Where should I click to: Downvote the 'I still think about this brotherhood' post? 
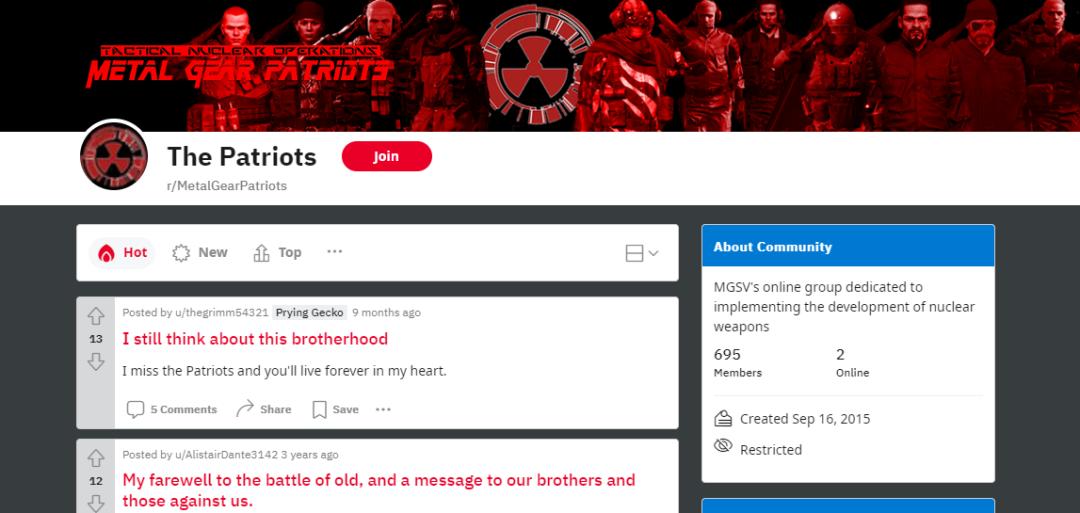(x=96, y=362)
